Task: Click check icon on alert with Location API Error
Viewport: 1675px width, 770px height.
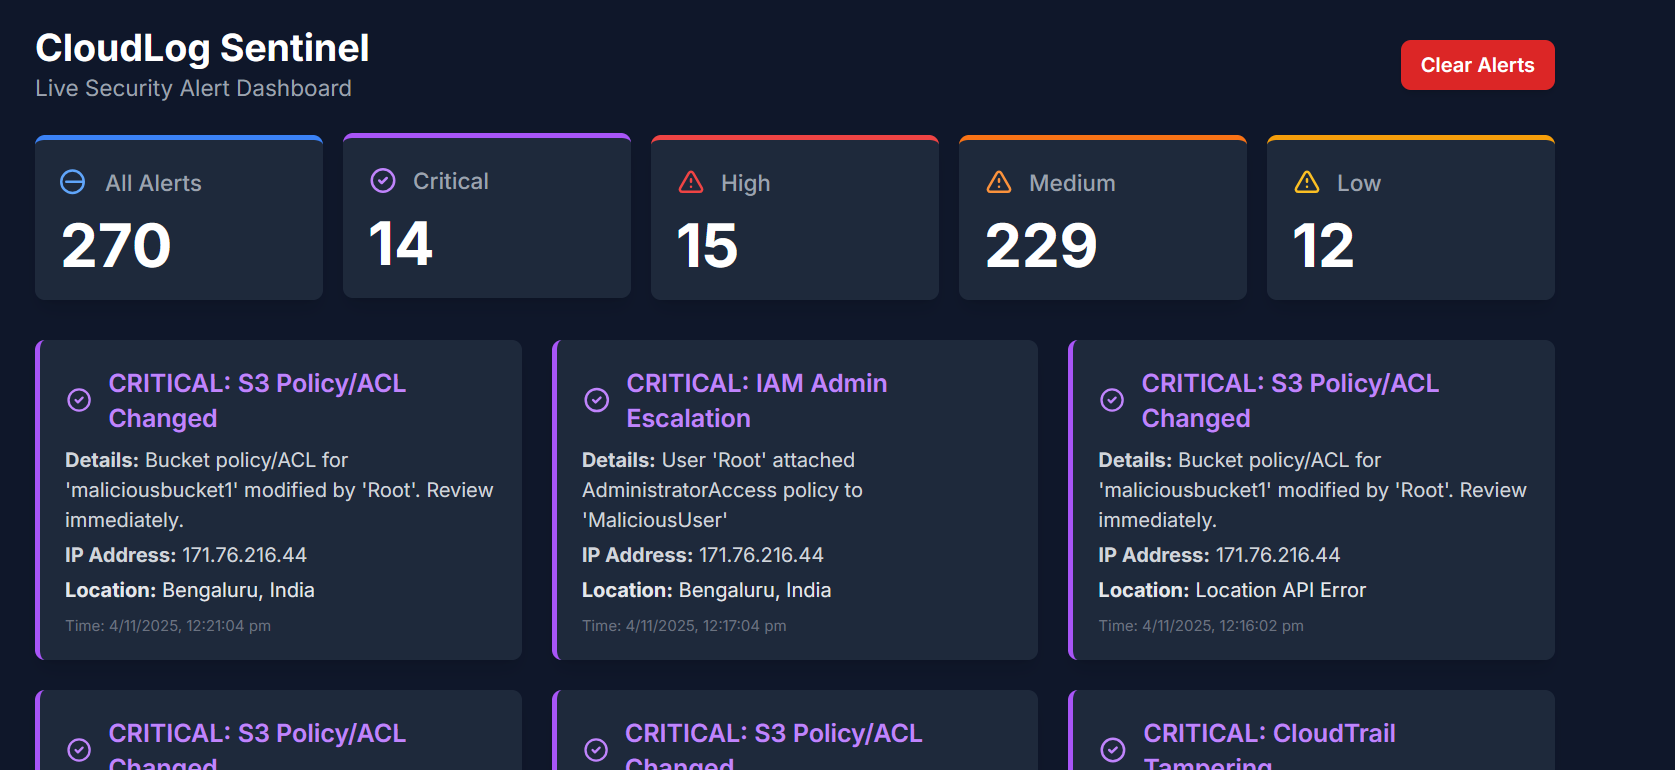Action: [1112, 400]
